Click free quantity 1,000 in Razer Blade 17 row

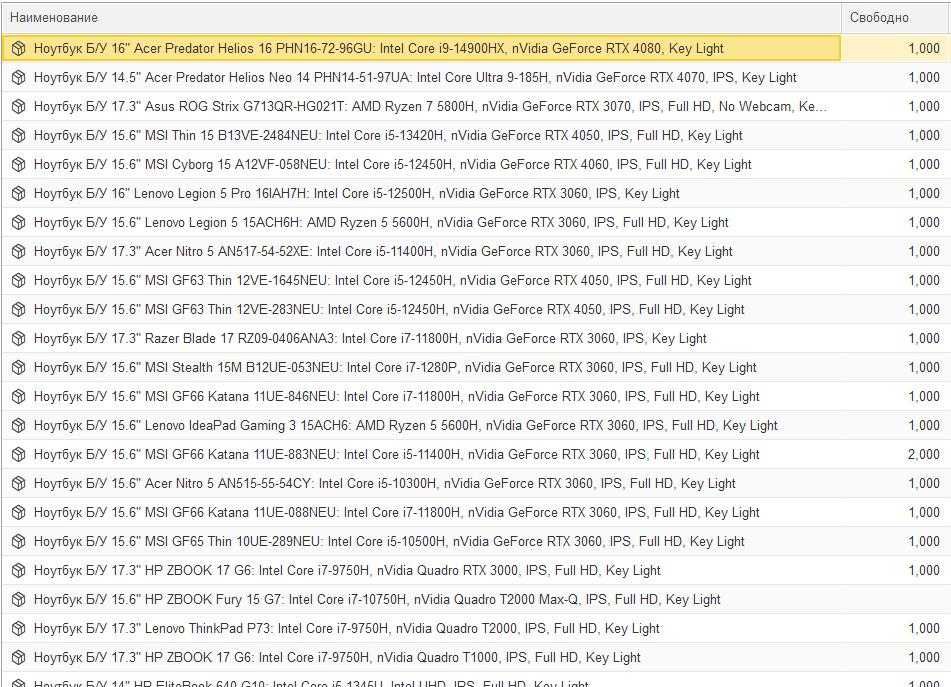click(924, 338)
